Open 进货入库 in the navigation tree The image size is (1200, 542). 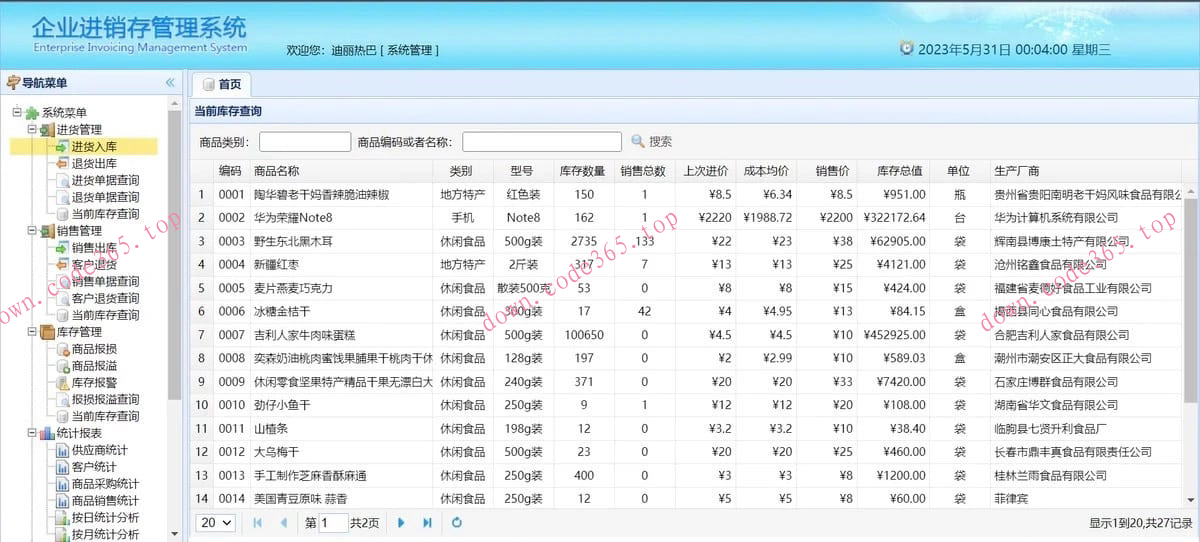(92, 146)
